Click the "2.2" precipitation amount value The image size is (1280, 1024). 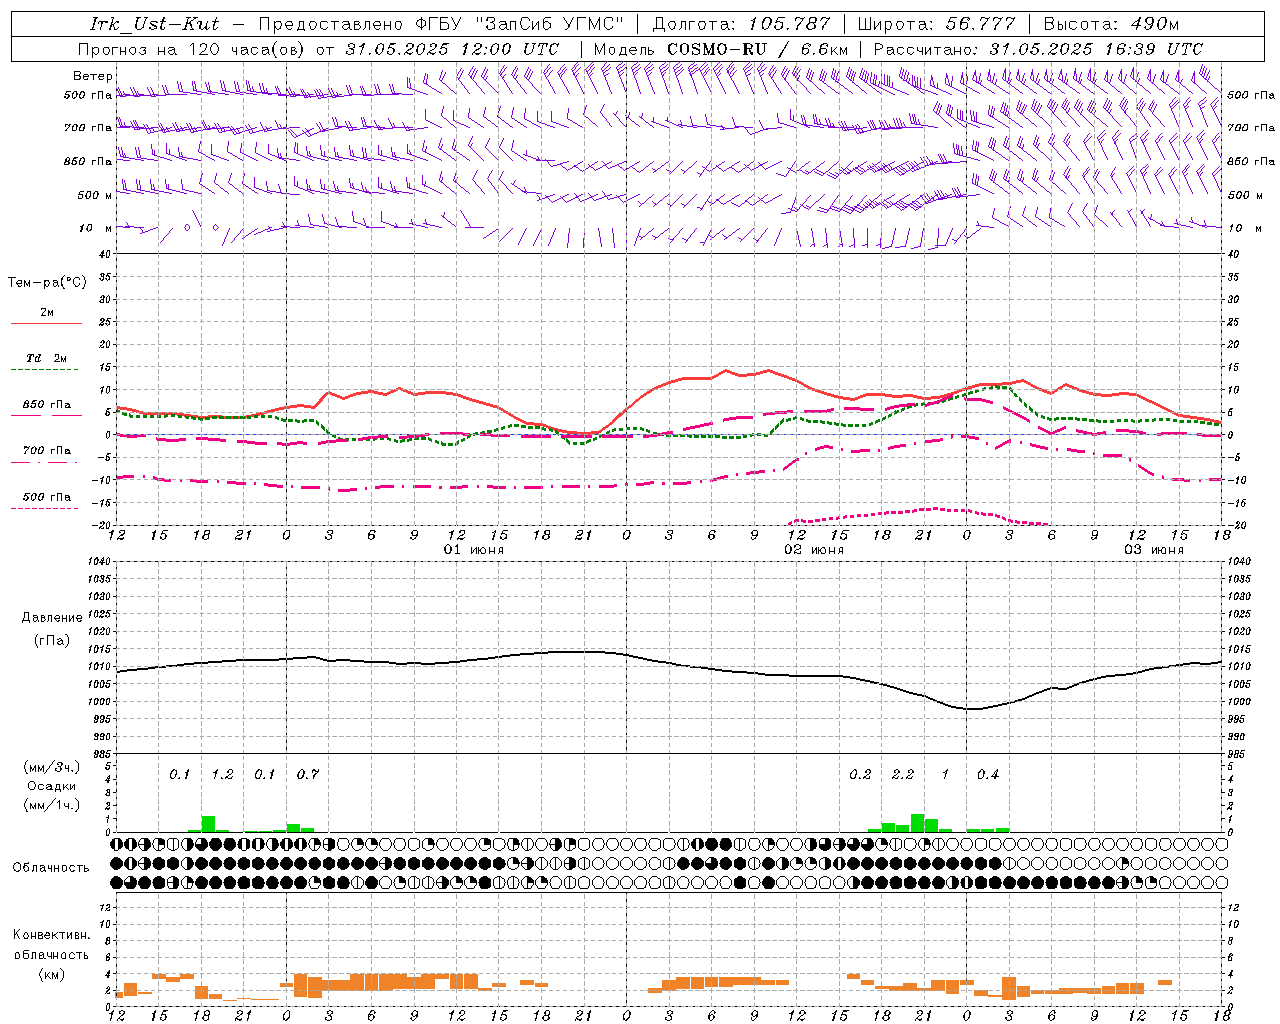click(x=903, y=774)
